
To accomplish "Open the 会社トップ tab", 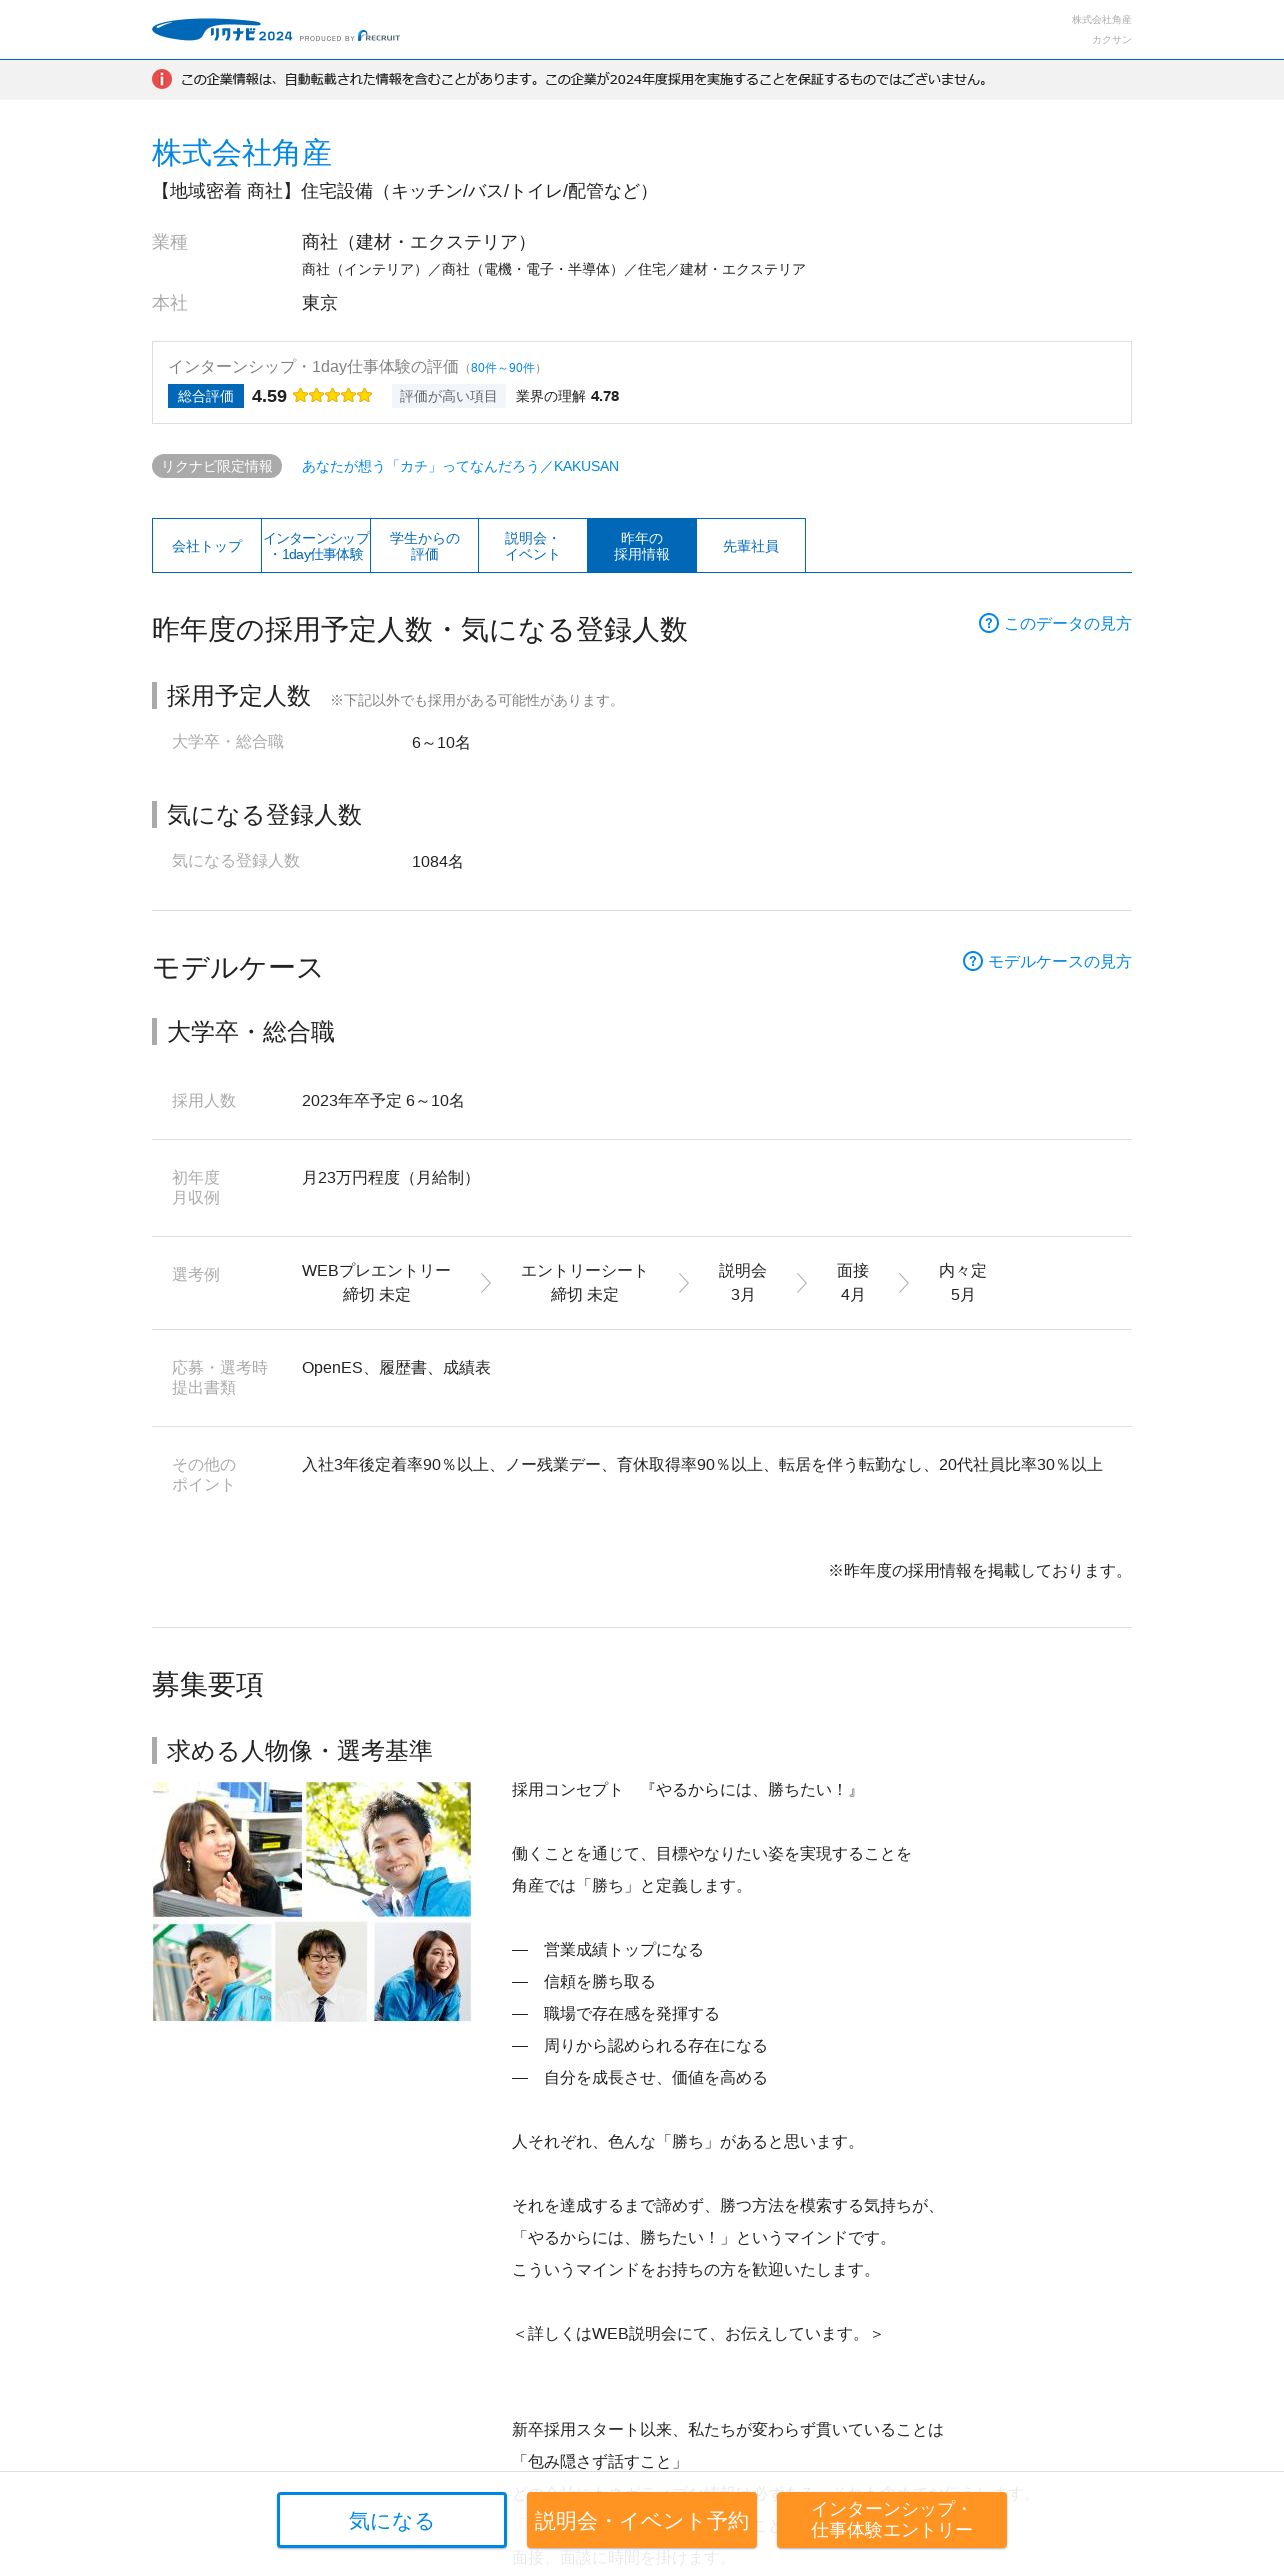I will click(x=207, y=546).
